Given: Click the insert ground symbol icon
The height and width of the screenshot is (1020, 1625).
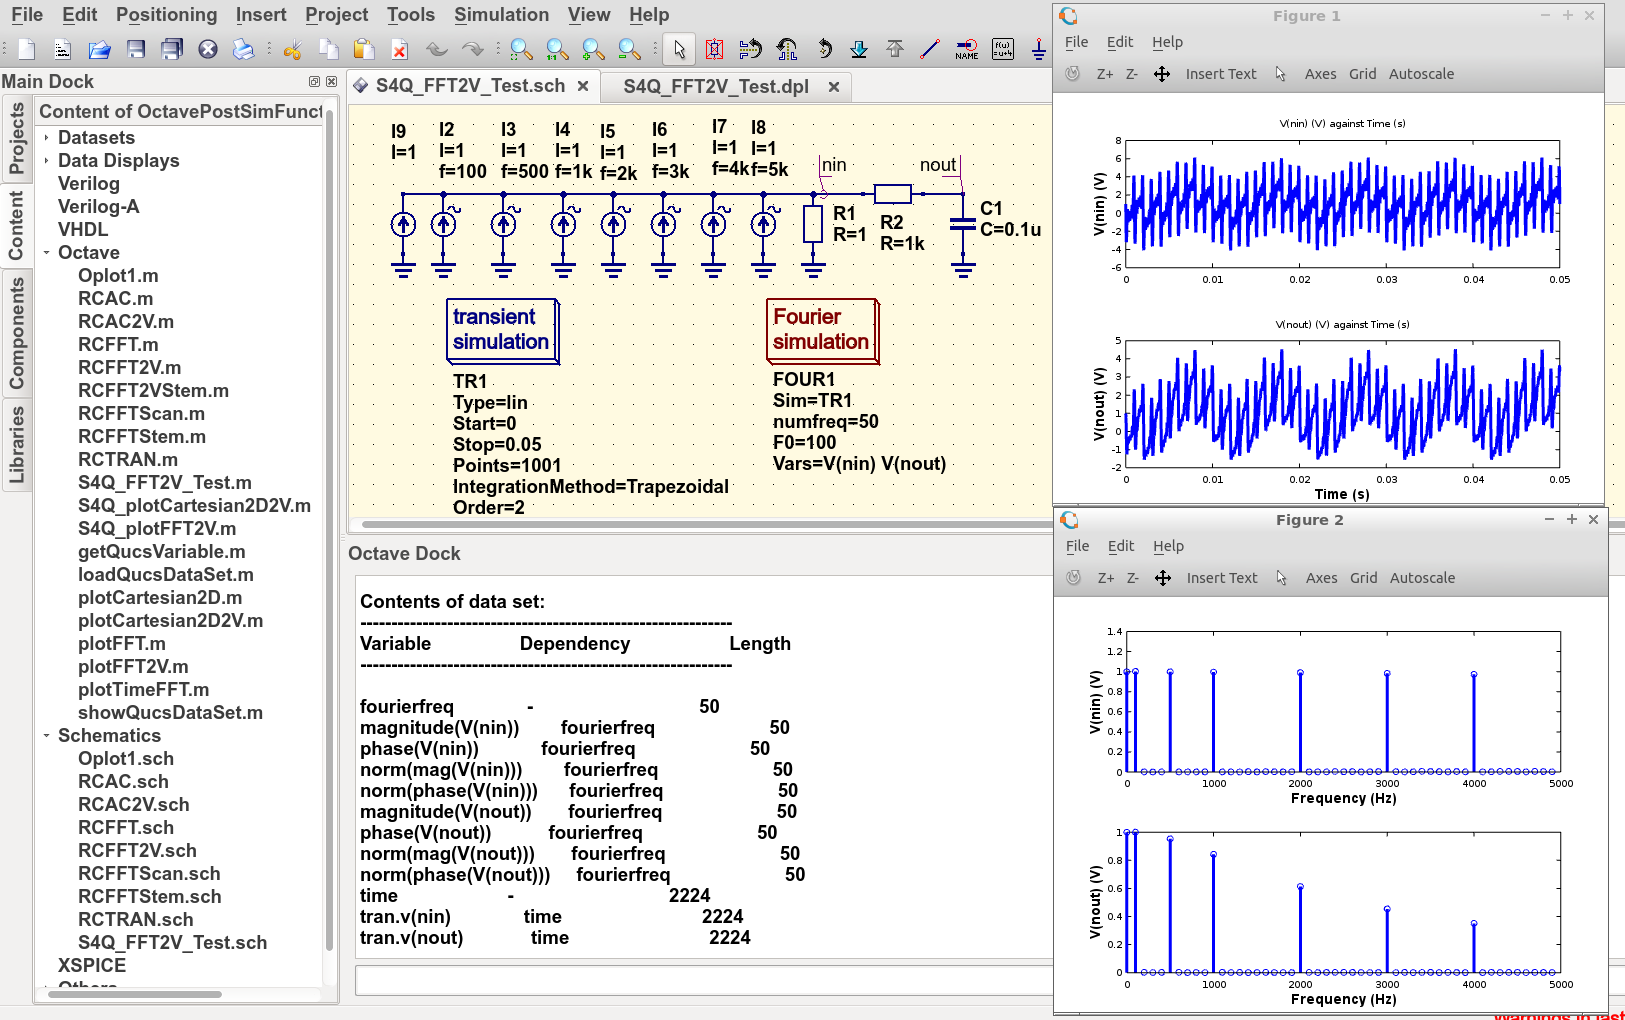Looking at the screenshot, I should click(1038, 49).
